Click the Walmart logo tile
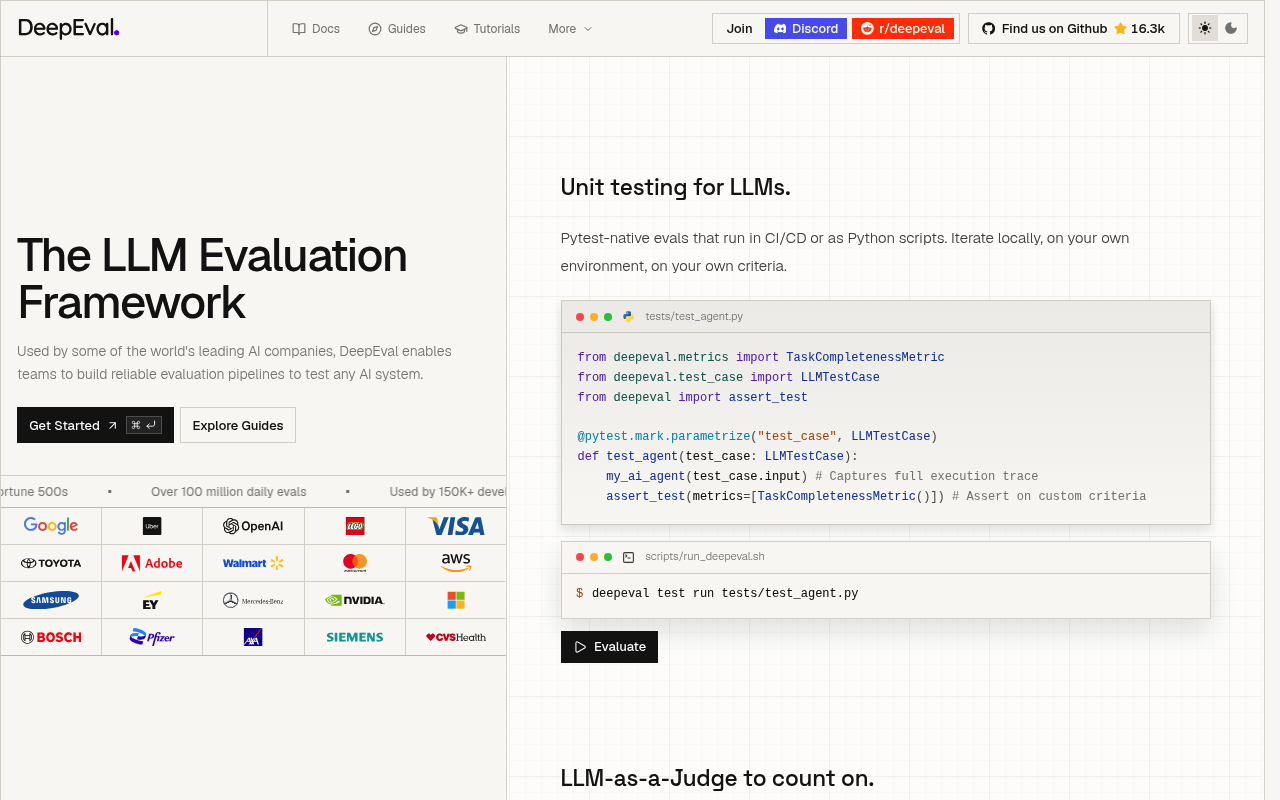 [253, 563]
